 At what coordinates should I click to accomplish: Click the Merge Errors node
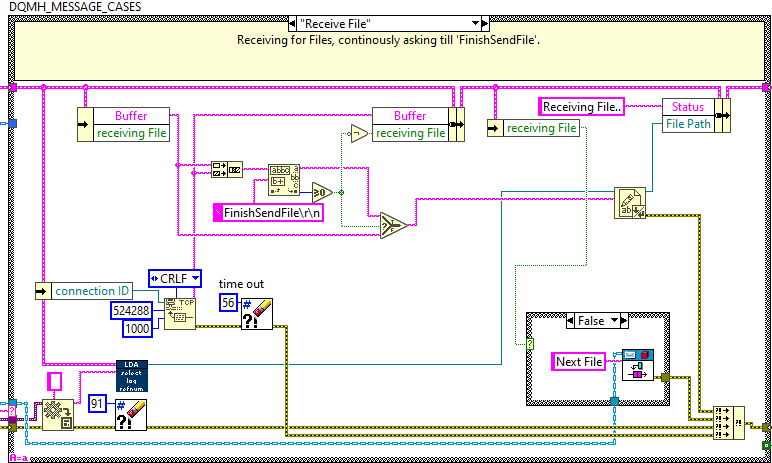click(x=729, y=423)
